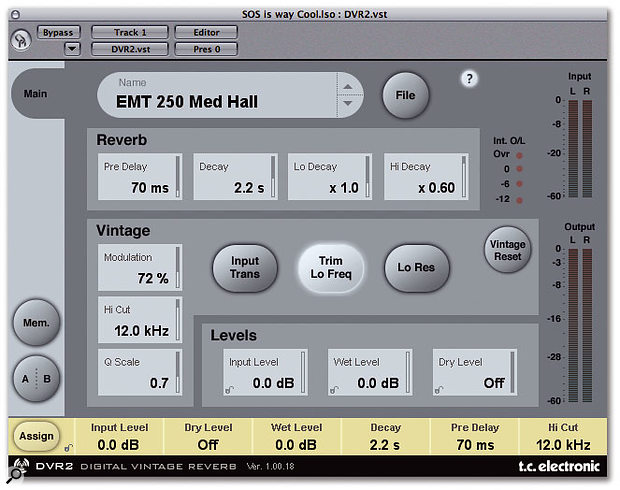This screenshot has width=620, height=490.
Task: Click the preset name EMT 250 Med Hall
Action: click(x=187, y=102)
